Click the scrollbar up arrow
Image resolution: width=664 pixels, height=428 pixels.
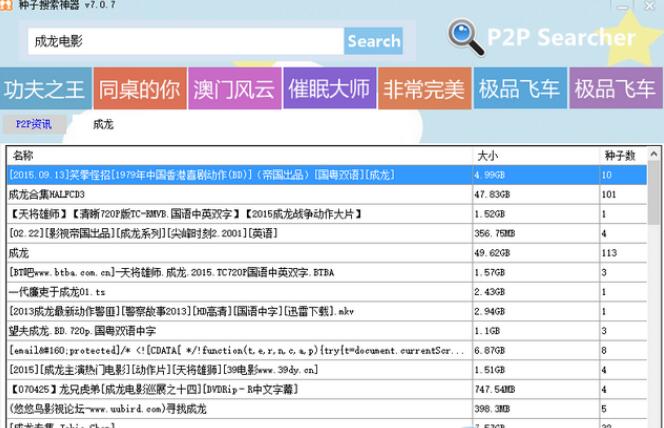coord(654,154)
